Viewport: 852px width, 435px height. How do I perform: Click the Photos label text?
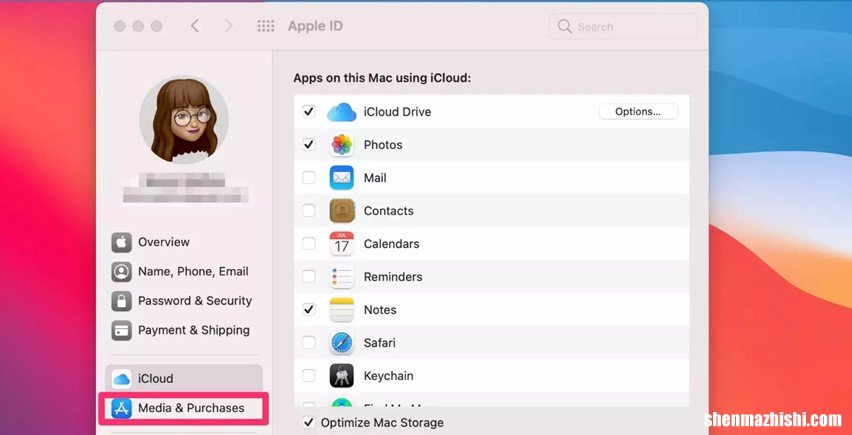pyautogui.click(x=383, y=145)
